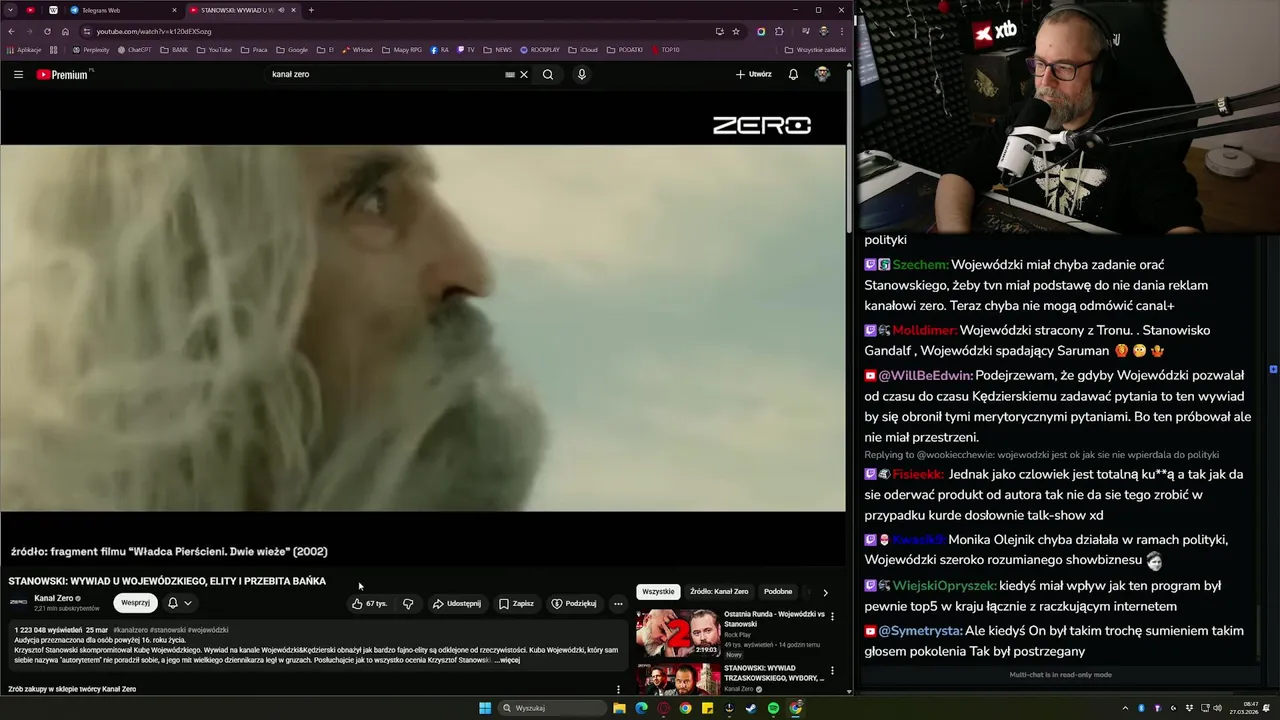This screenshot has height=720, width=1280.
Task: Open the PODATKI bookmarks folder
Action: click(625, 49)
